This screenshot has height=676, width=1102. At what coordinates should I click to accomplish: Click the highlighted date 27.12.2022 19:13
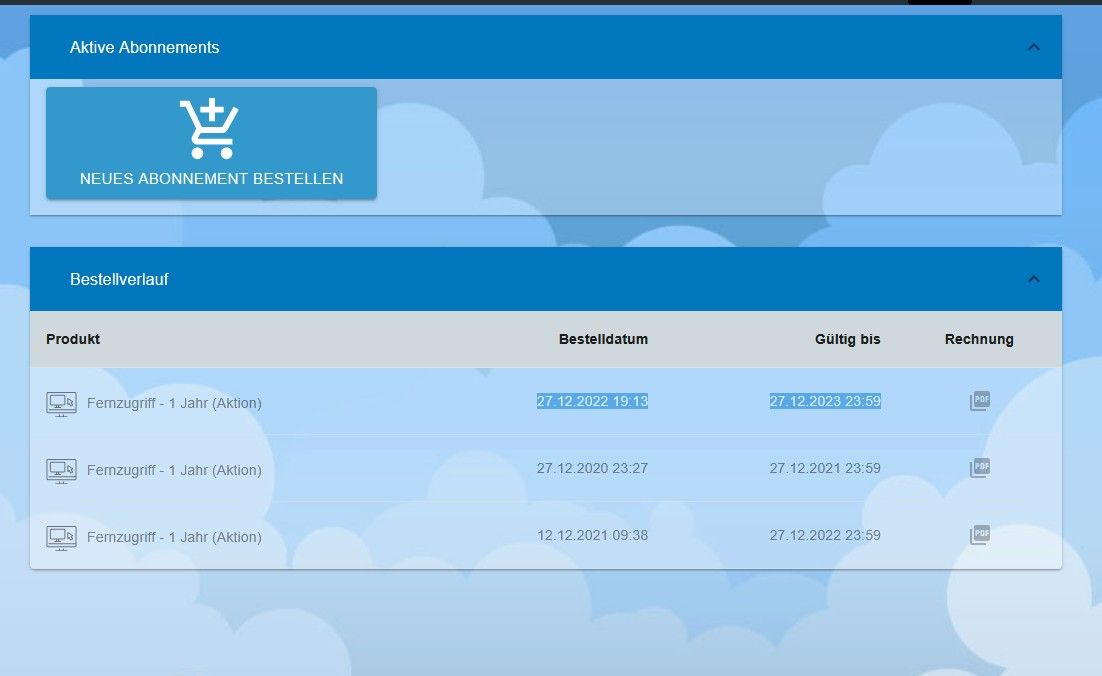592,401
